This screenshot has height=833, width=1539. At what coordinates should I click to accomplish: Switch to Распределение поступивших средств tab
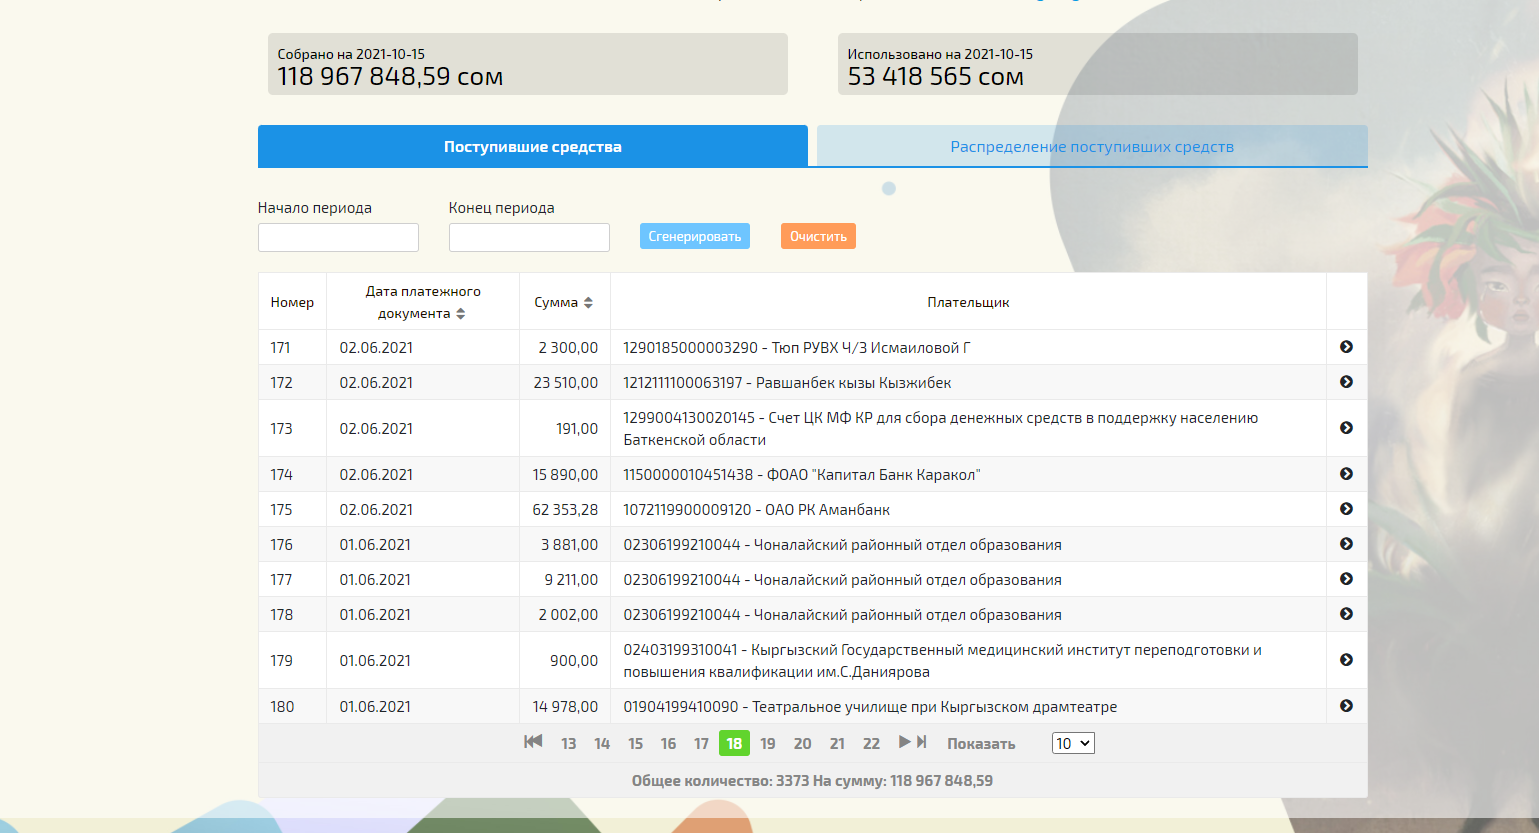(x=1091, y=147)
